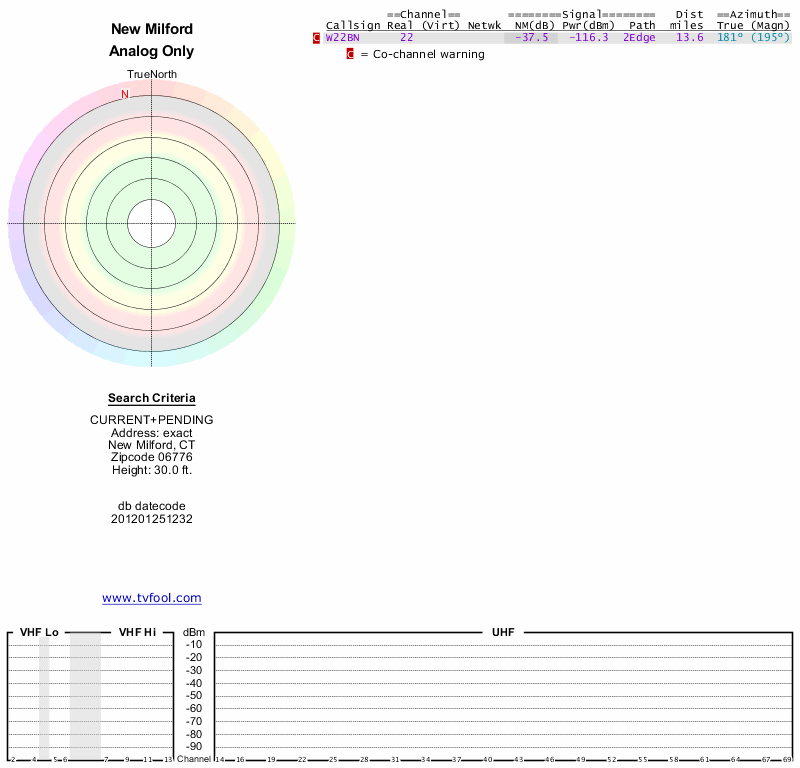Screen dimensions: 800x768
Task: Click the Search Criteria heading
Action: (152, 398)
